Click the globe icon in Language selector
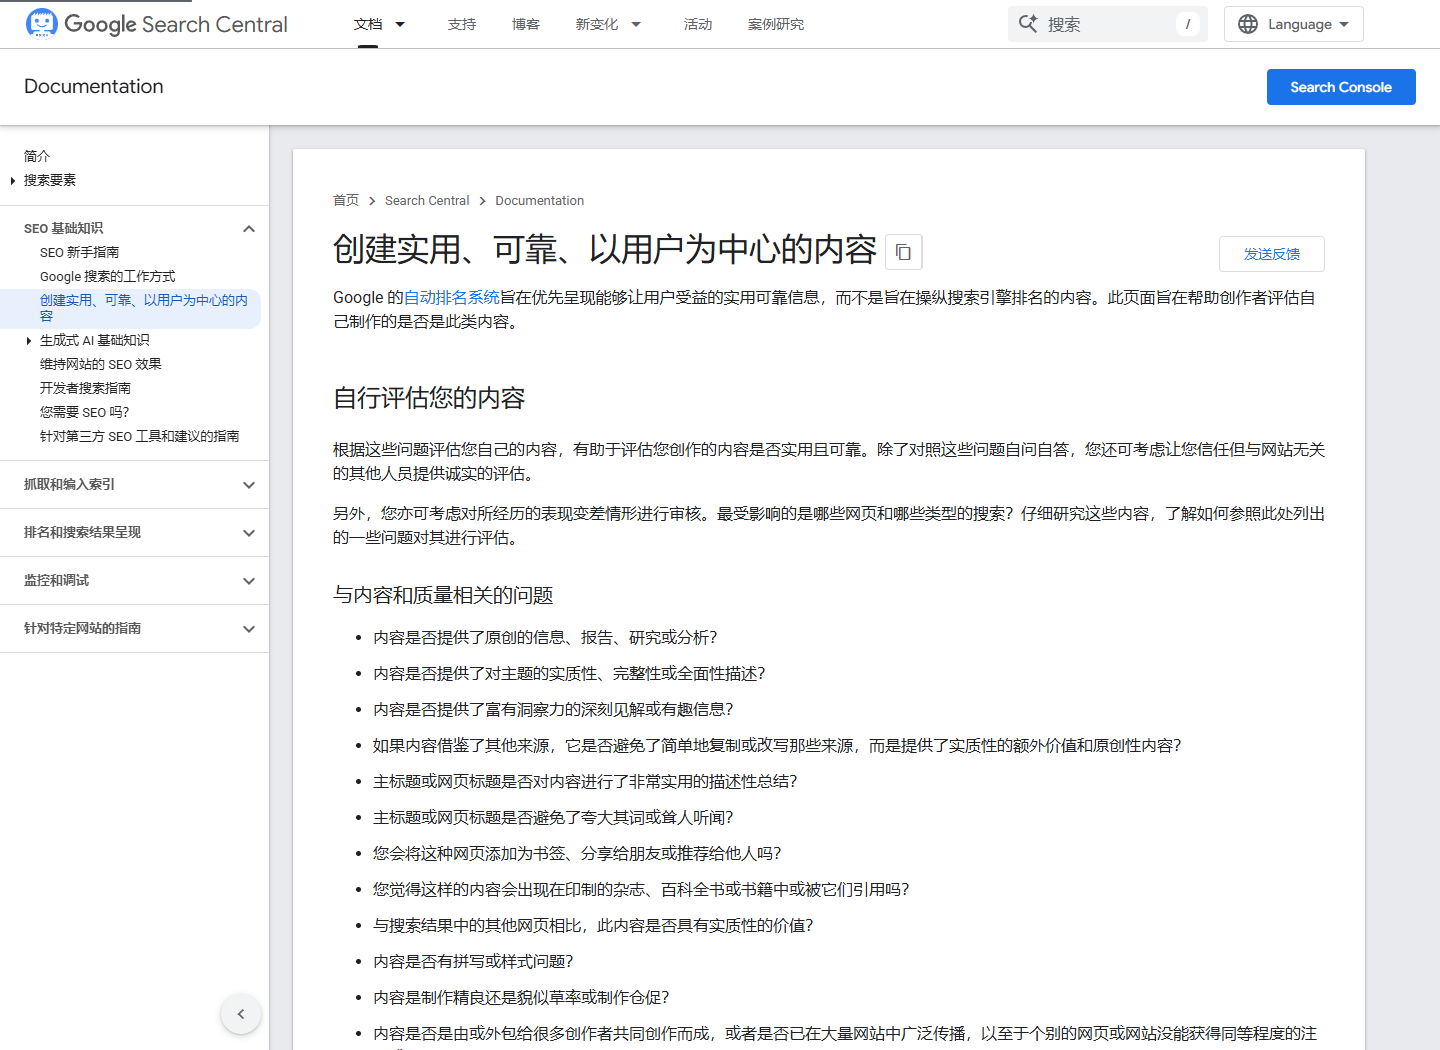Viewport: 1440px width, 1050px height. (1248, 24)
